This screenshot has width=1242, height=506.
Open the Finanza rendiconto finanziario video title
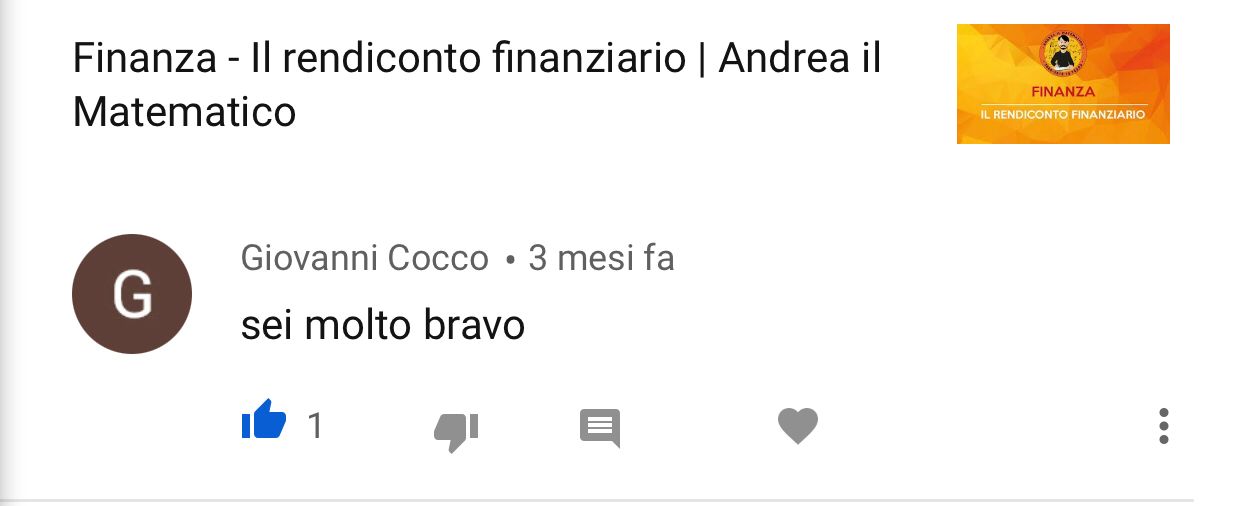pyautogui.click(x=477, y=85)
